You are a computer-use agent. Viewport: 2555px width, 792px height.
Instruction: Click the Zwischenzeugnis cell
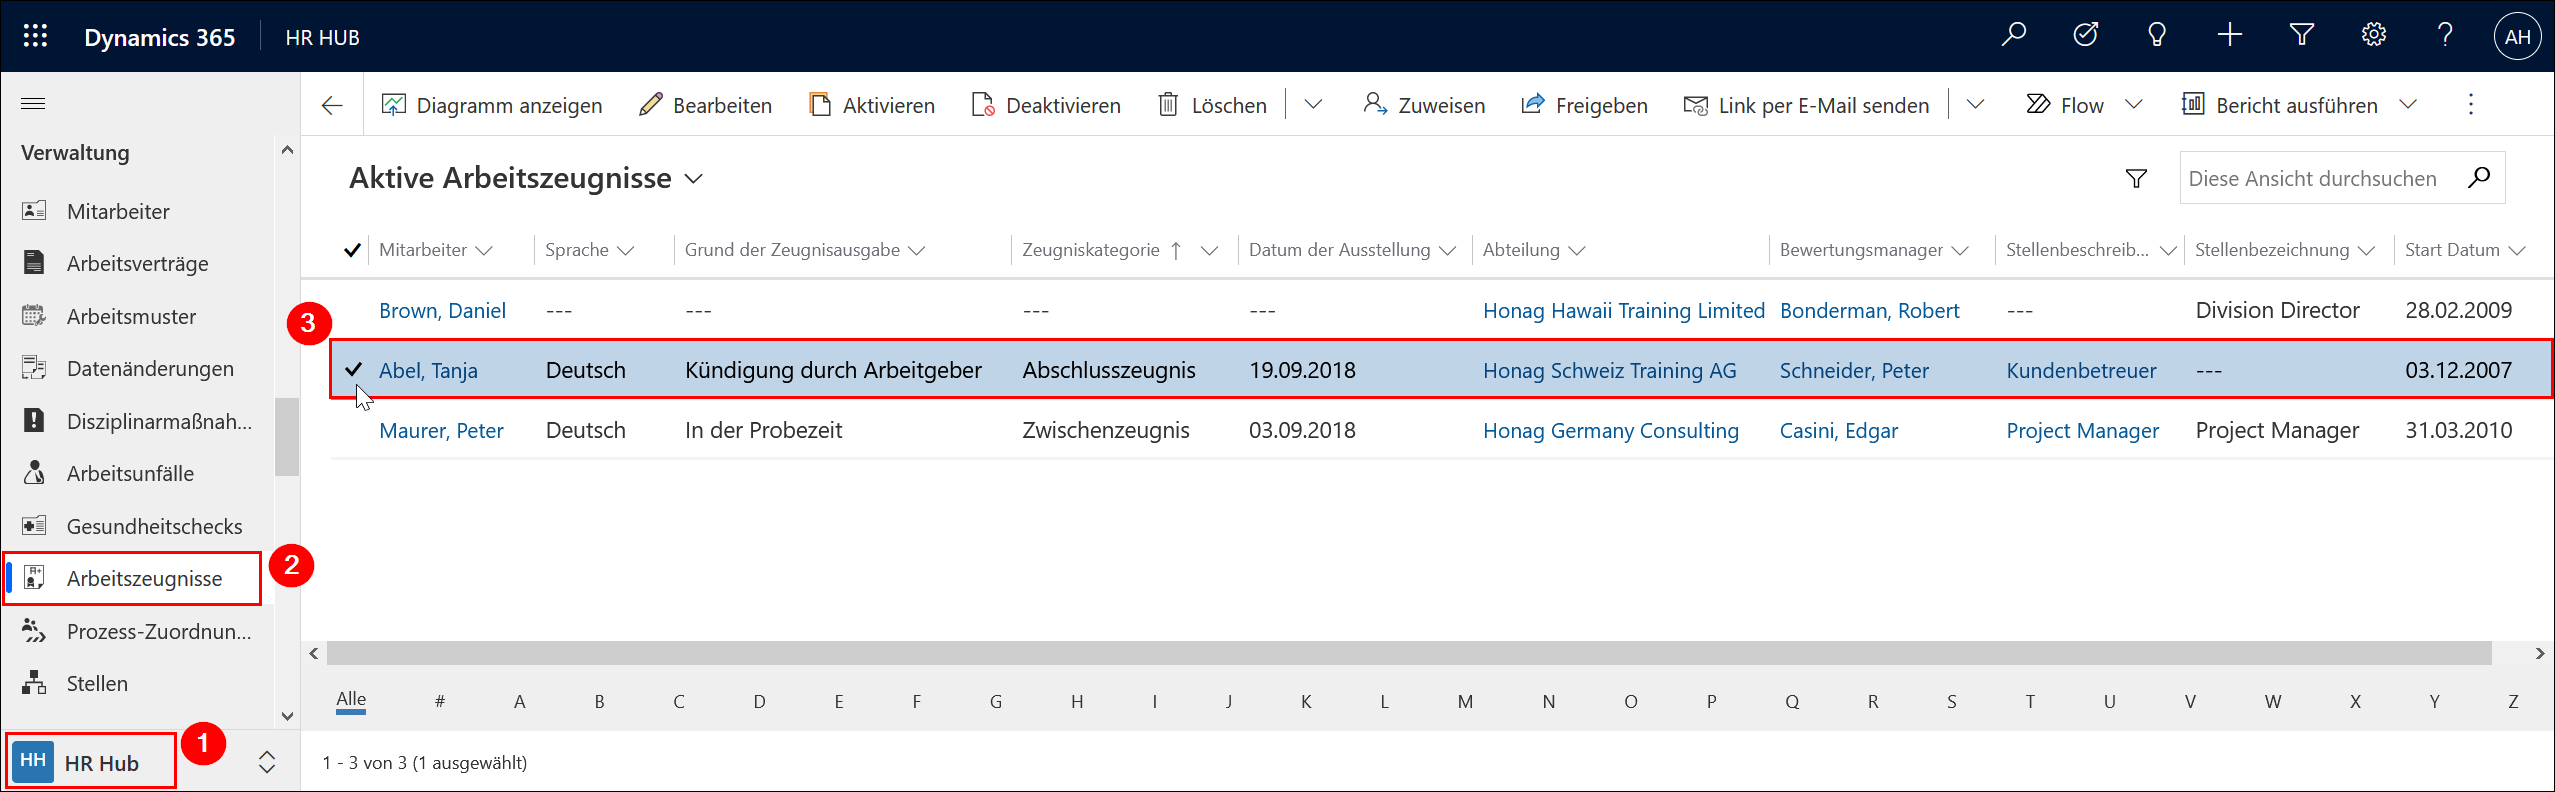[1105, 430]
